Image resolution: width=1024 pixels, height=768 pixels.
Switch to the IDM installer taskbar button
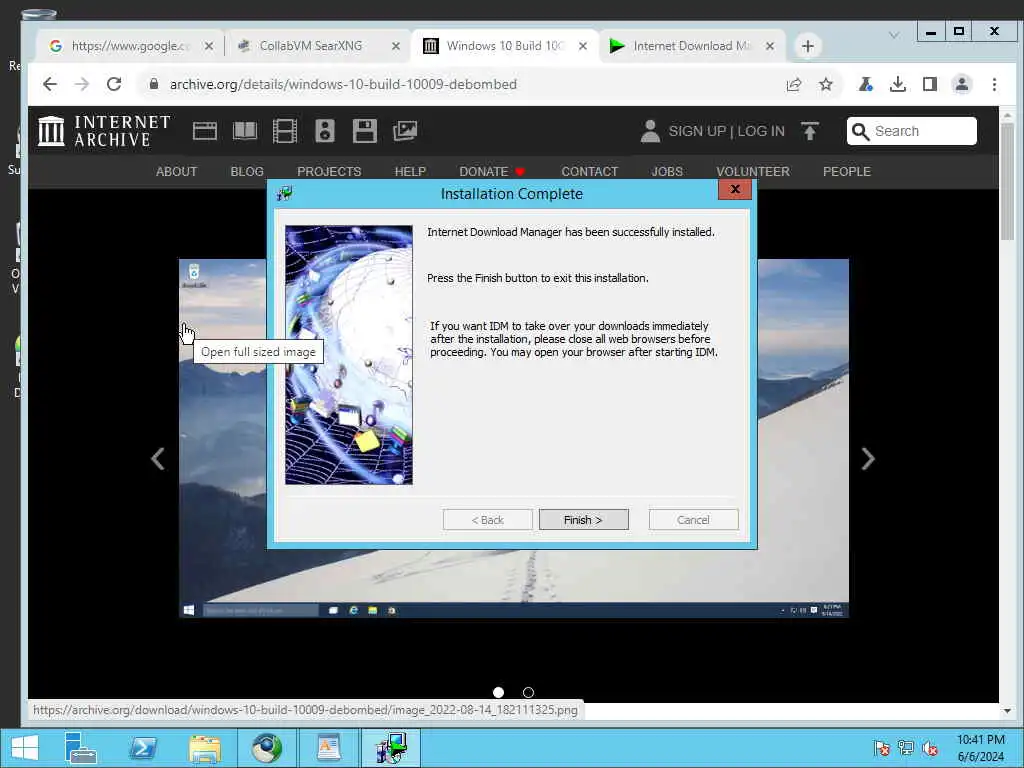(391, 748)
